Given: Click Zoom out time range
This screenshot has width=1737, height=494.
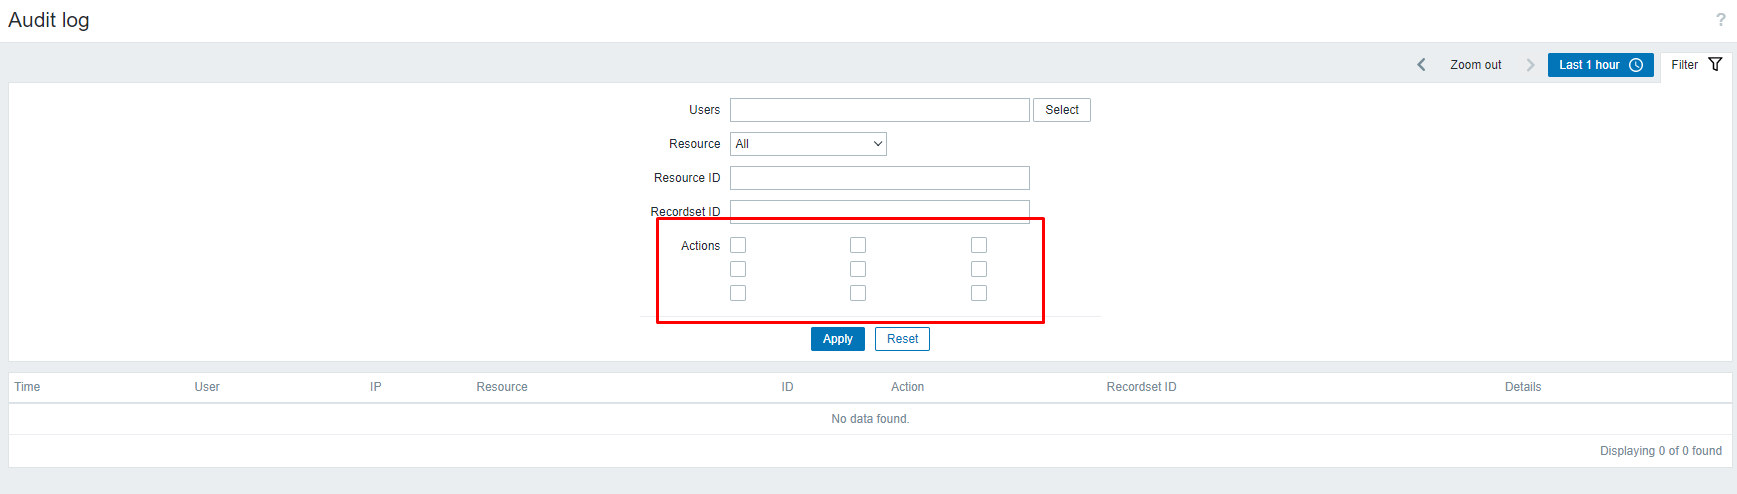Looking at the screenshot, I should pos(1476,65).
